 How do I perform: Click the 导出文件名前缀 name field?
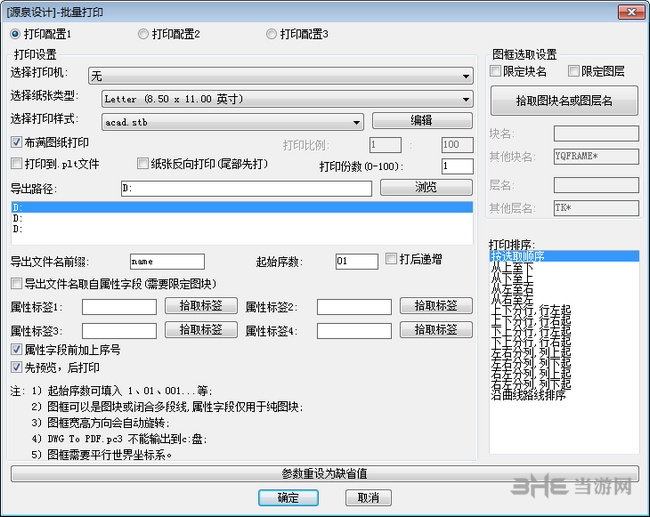[x=167, y=262]
